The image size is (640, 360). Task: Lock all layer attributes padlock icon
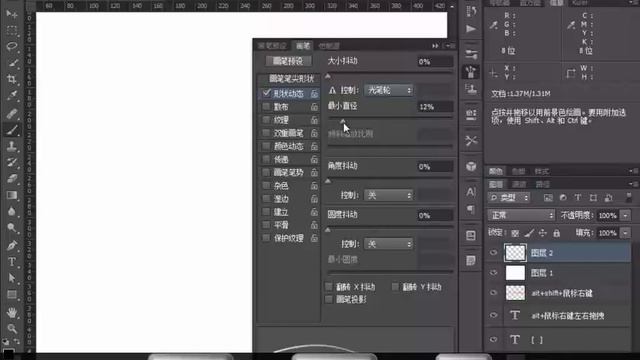pyautogui.click(x=556, y=233)
